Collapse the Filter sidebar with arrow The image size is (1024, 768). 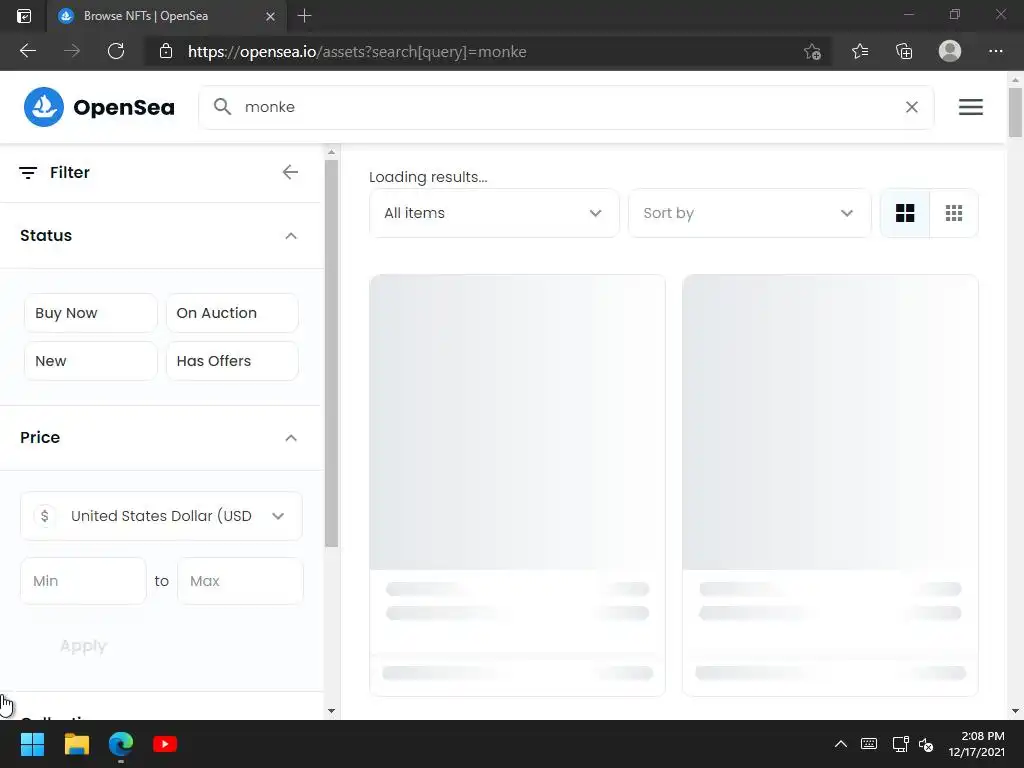click(290, 172)
